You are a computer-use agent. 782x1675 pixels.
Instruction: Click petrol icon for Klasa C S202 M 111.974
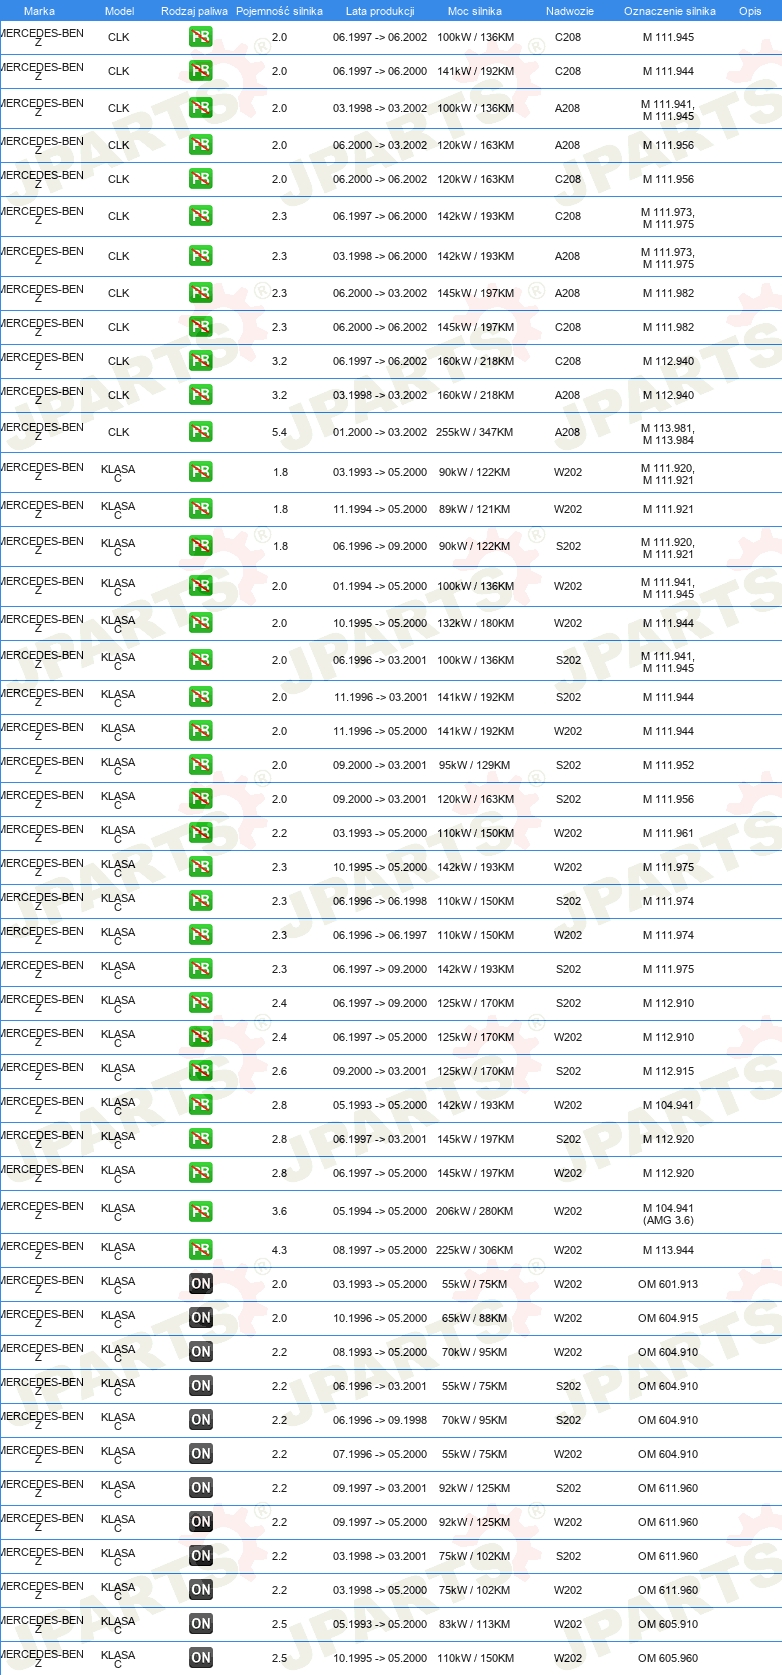click(x=200, y=902)
